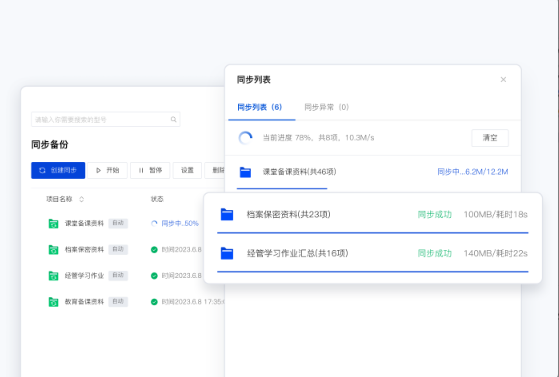The image size is (559, 377).
Task: Click blue folder icon of 经管学习作业汇总(共16项)
Action: point(227,253)
